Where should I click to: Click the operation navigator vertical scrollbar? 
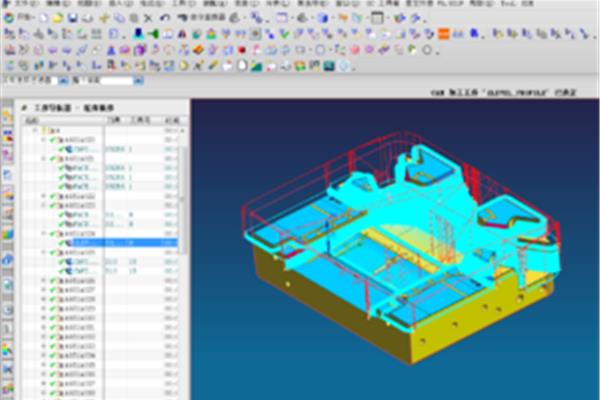(x=183, y=199)
